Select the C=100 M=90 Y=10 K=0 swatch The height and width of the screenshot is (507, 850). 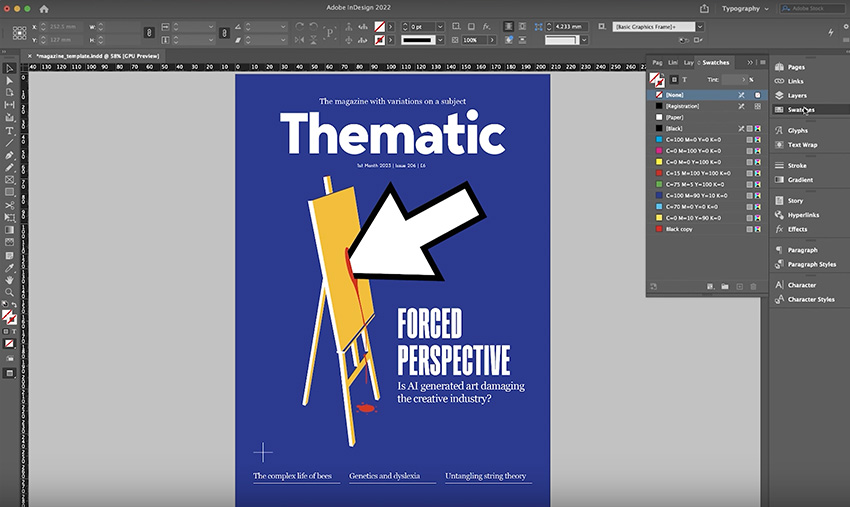pos(707,195)
